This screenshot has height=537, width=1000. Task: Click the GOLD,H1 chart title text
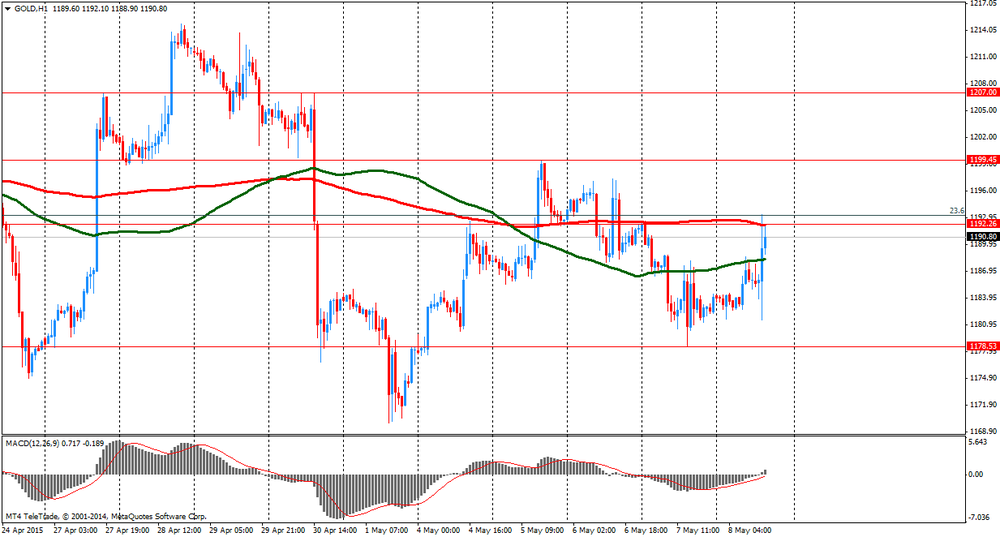[31, 9]
